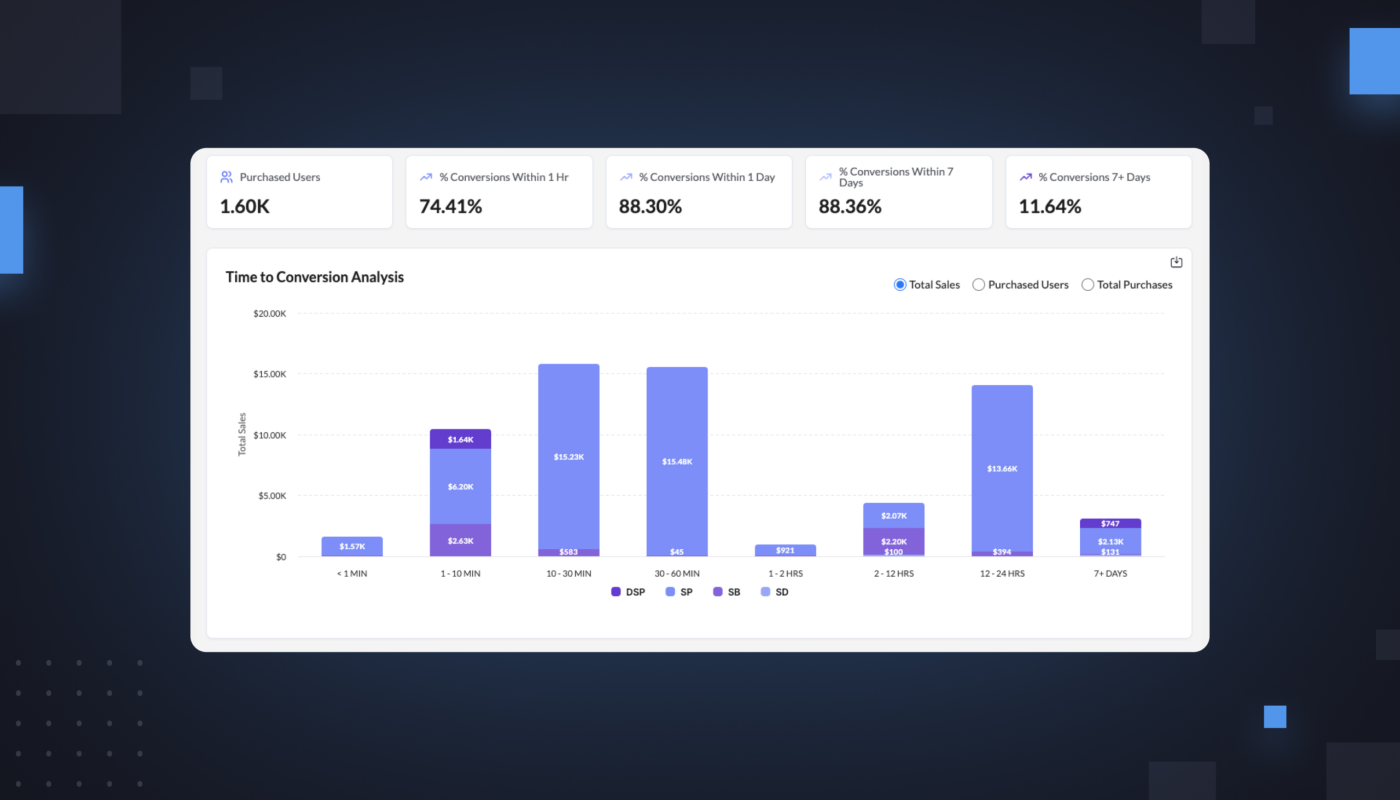Click the $1.64K DSP segment at 1 - 10 MIN

[x=460, y=439]
